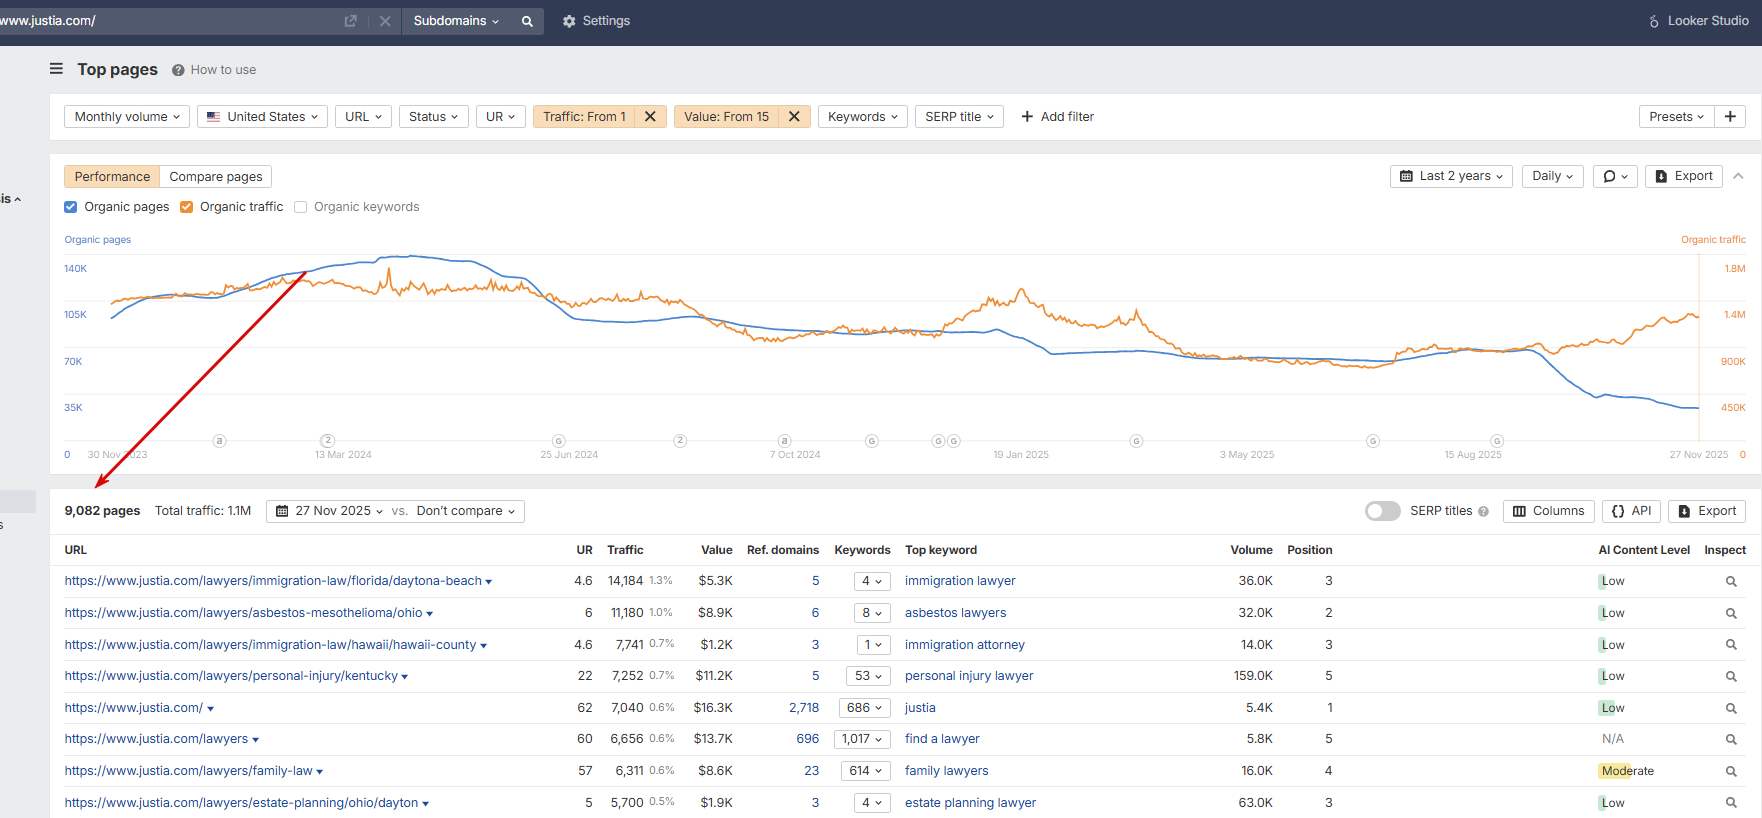The height and width of the screenshot is (818, 1762).
Task: Click the API button
Action: pos(1631,511)
